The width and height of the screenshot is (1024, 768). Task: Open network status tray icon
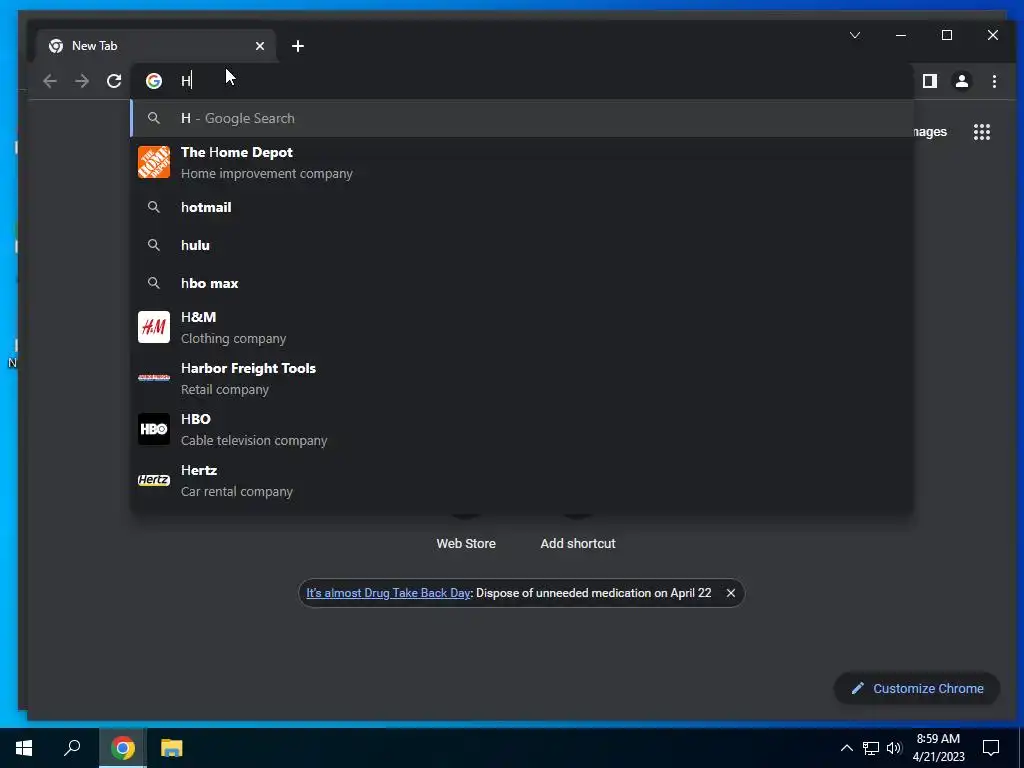(x=871, y=748)
